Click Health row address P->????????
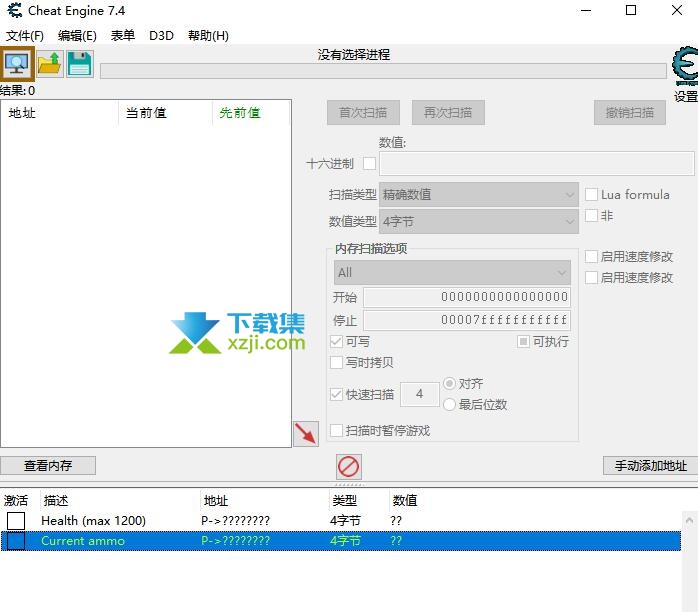The height and width of the screenshot is (612, 698). pyautogui.click(x=235, y=520)
